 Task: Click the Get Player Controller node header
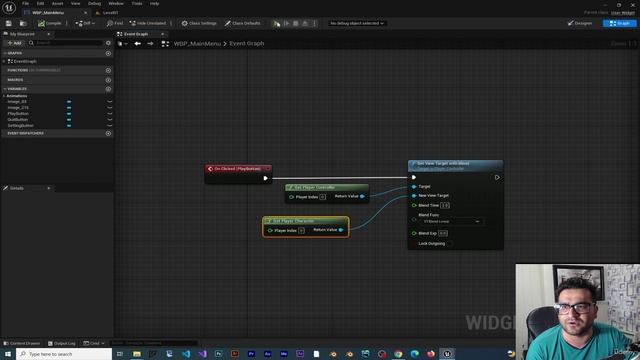[x=327, y=187]
